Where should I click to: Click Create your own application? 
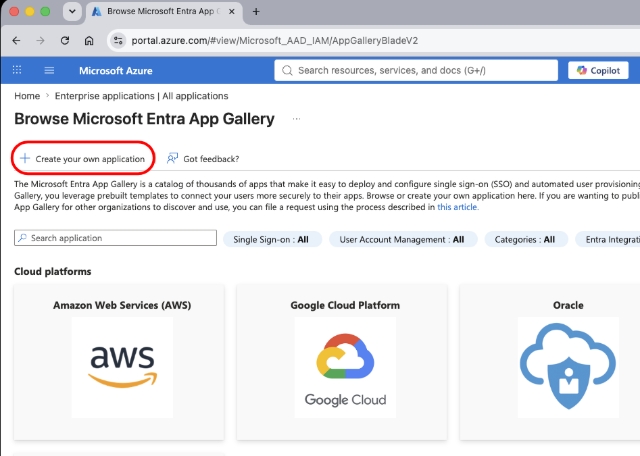click(x=83, y=158)
